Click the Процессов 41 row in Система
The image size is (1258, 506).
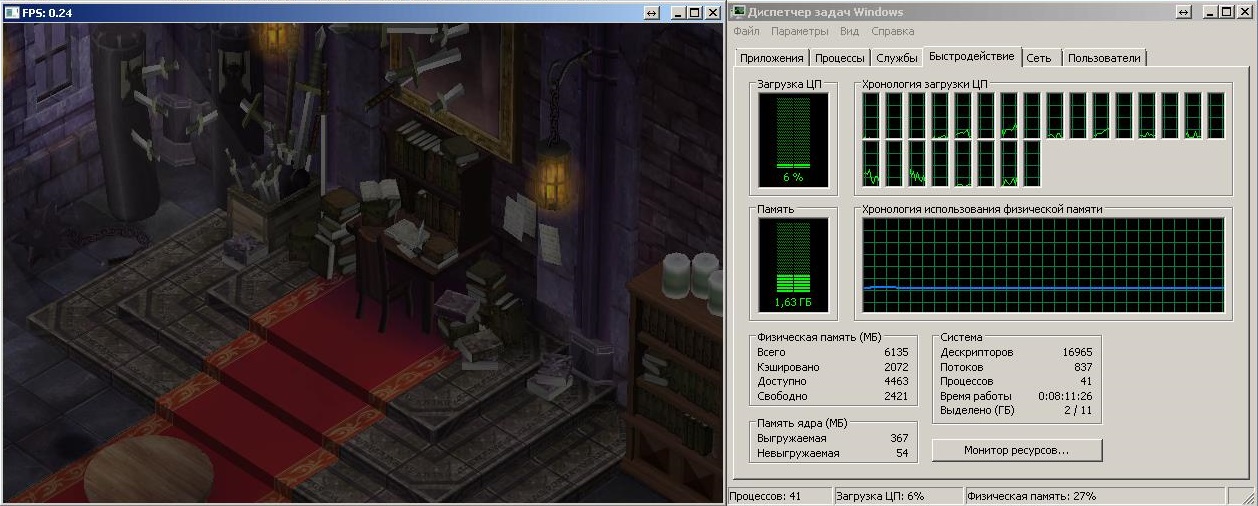pos(1016,381)
